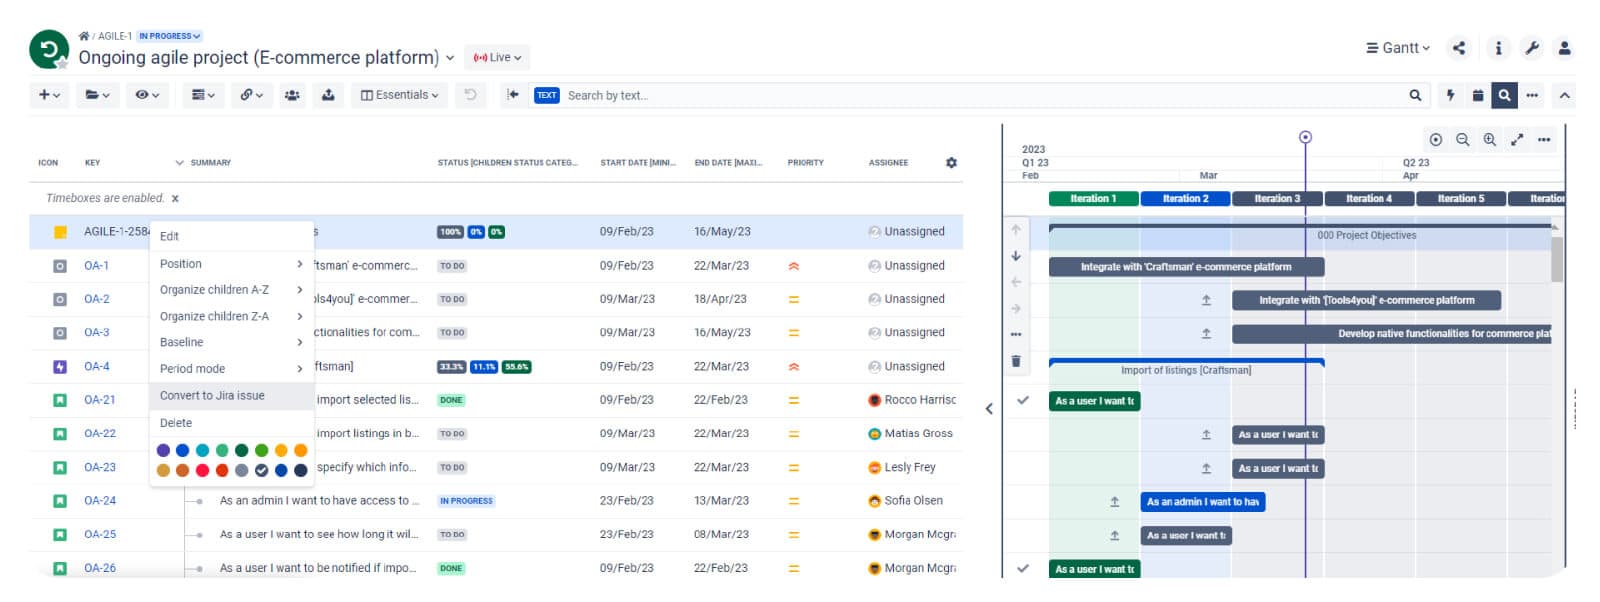Click the highlighted search panel button
This screenshot has height=602, width=1600.
click(x=1504, y=95)
